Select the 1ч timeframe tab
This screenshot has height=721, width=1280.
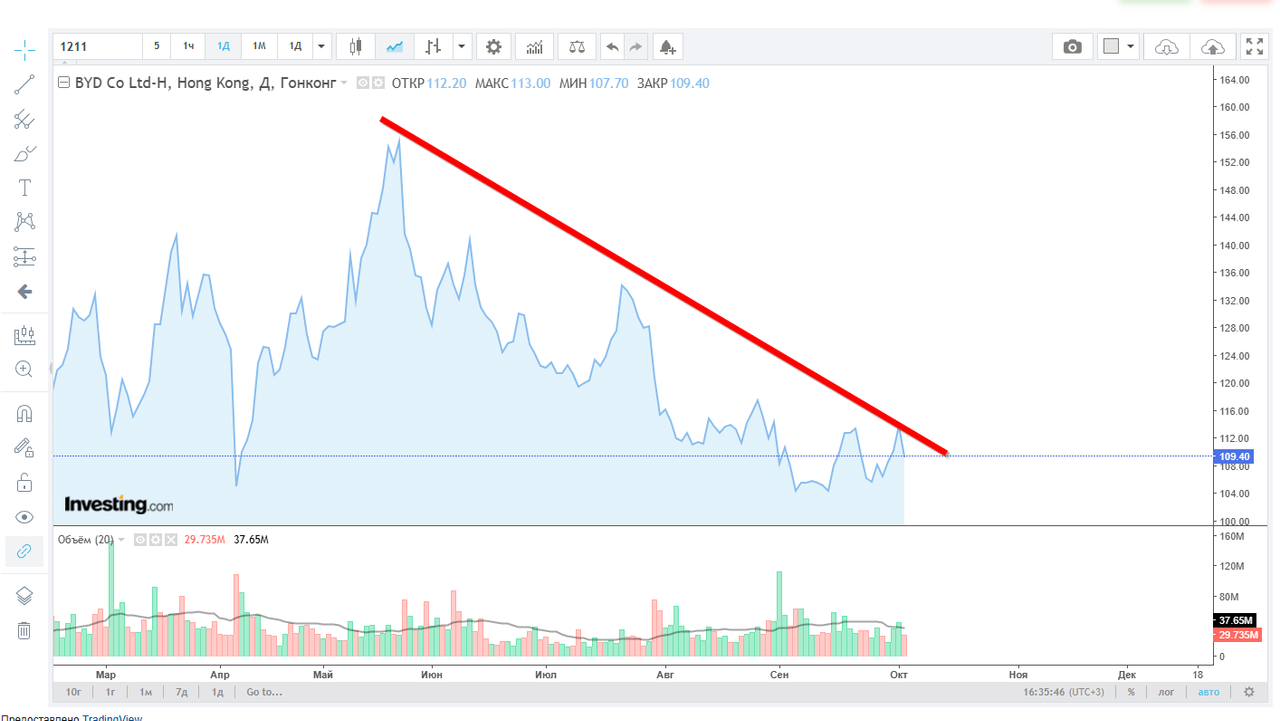pyautogui.click(x=188, y=46)
